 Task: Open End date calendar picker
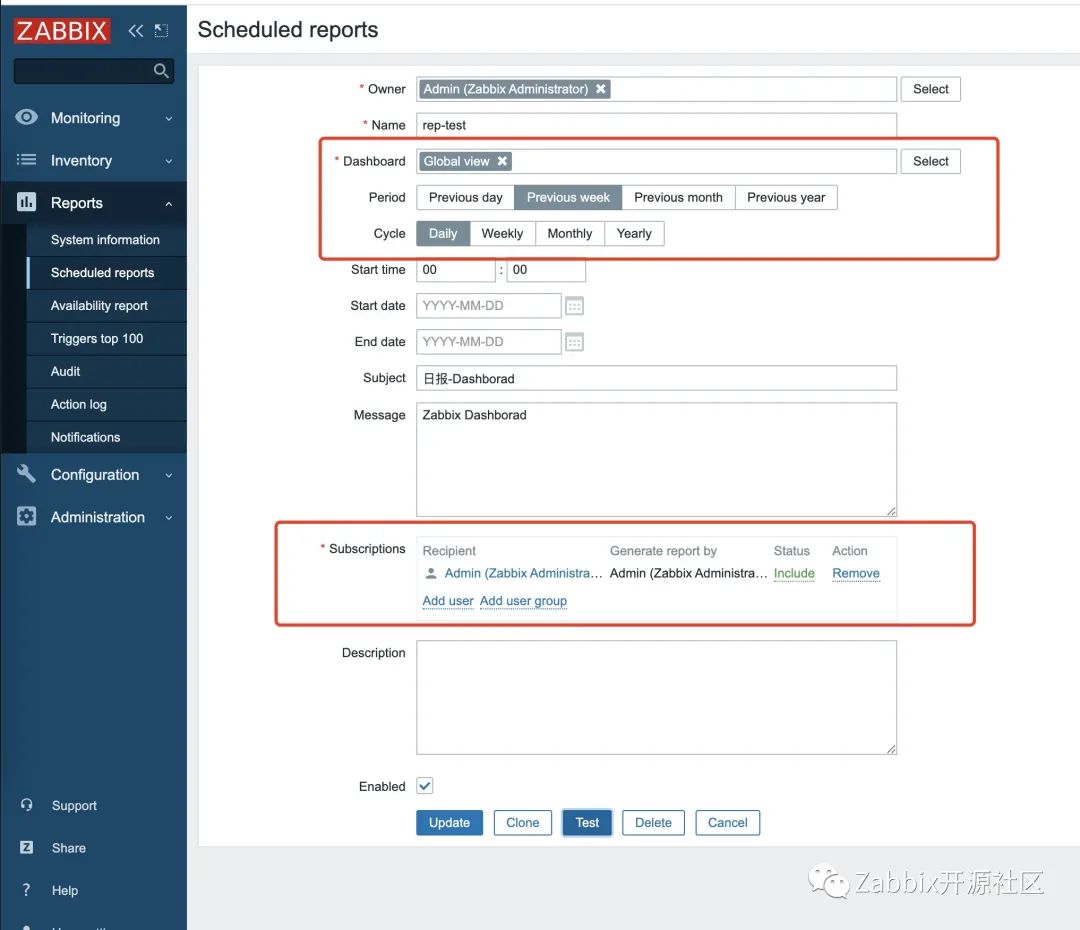pos(574,342)
